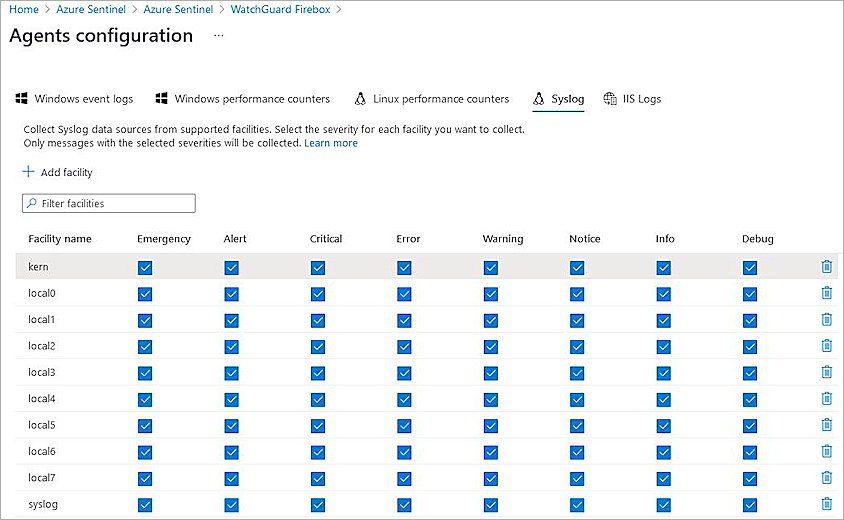Toggle Info checkbox for local6
The image size is (844, 520).
point(664,452)
